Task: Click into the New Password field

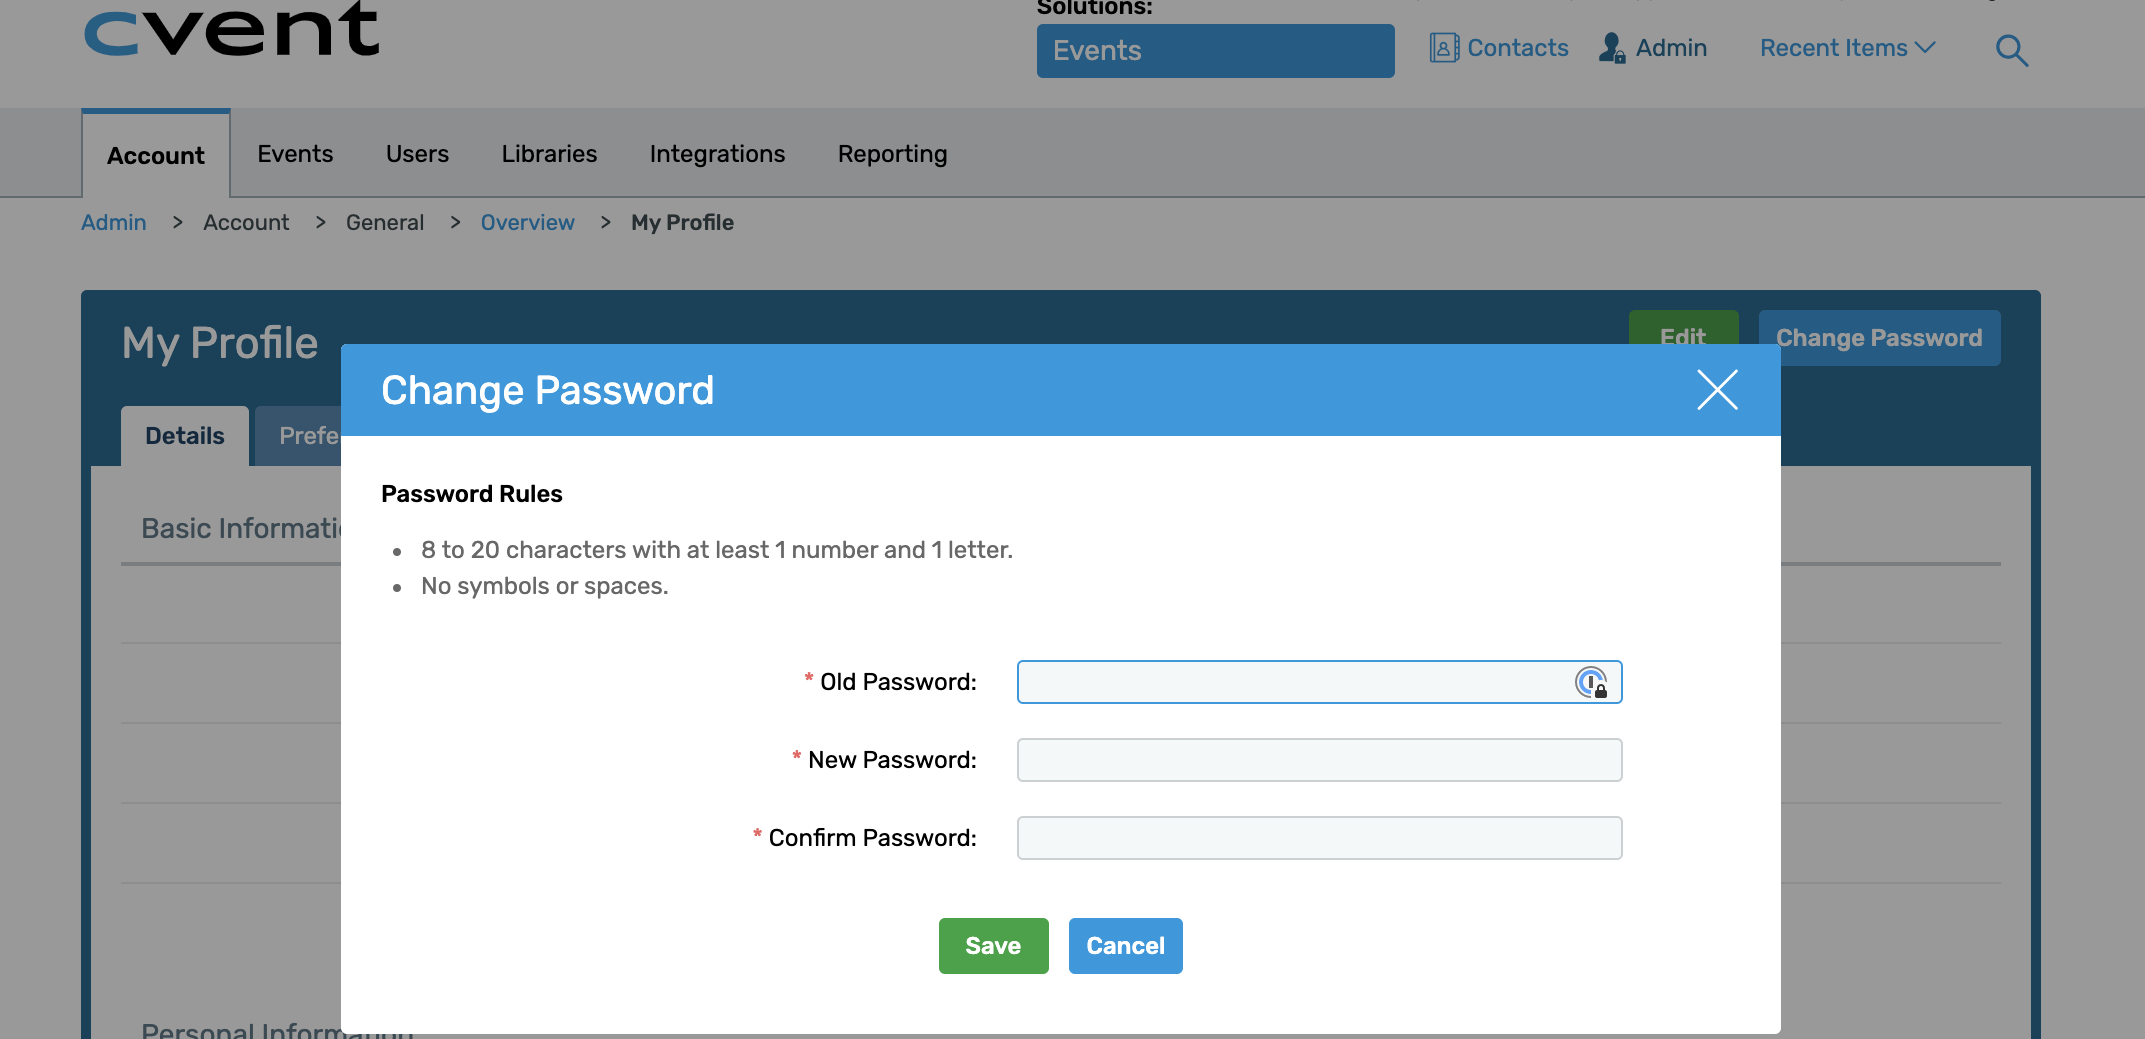Action: pyautogui.click(x=1319, y=760)
